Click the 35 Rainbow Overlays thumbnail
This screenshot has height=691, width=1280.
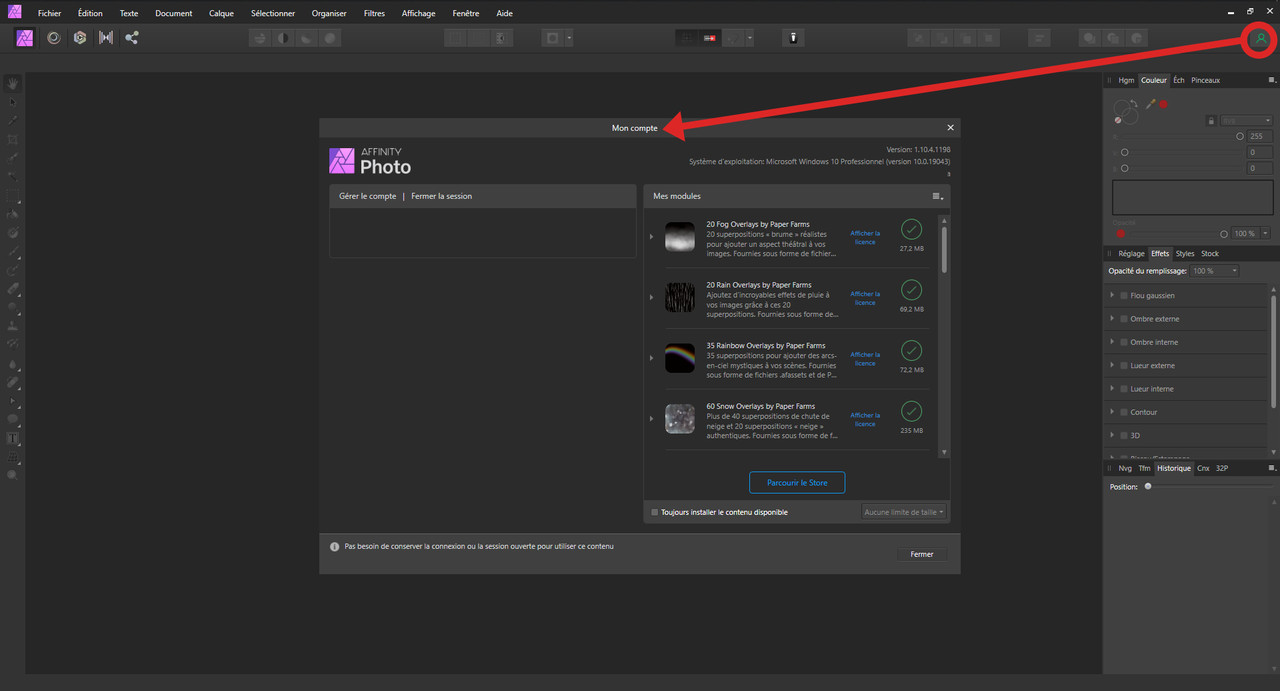coord(680,358)
